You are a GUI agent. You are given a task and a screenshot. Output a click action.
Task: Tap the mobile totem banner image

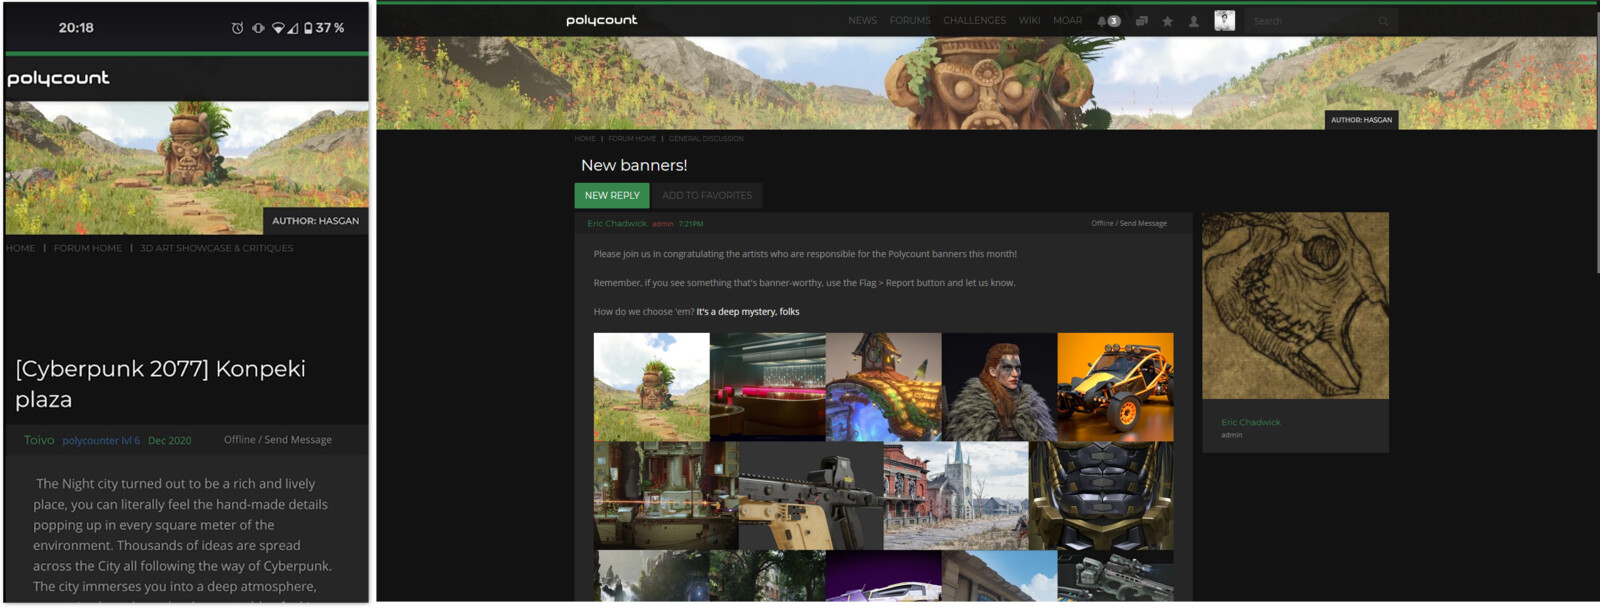(x=187, y=168)
